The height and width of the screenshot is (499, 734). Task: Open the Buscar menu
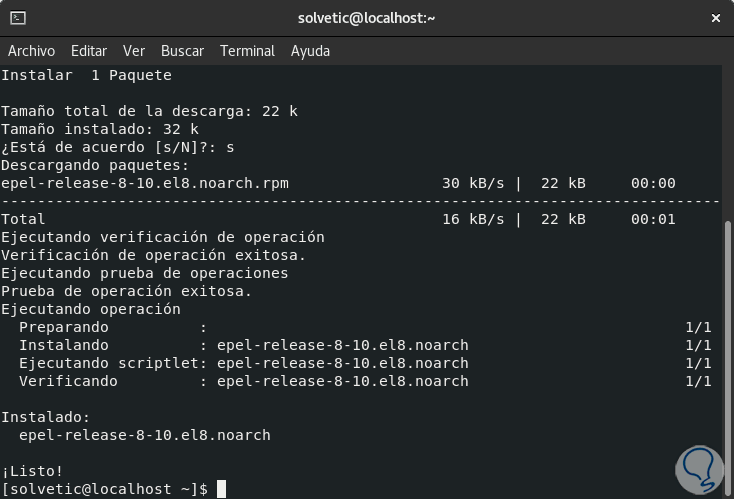(182, 51)
